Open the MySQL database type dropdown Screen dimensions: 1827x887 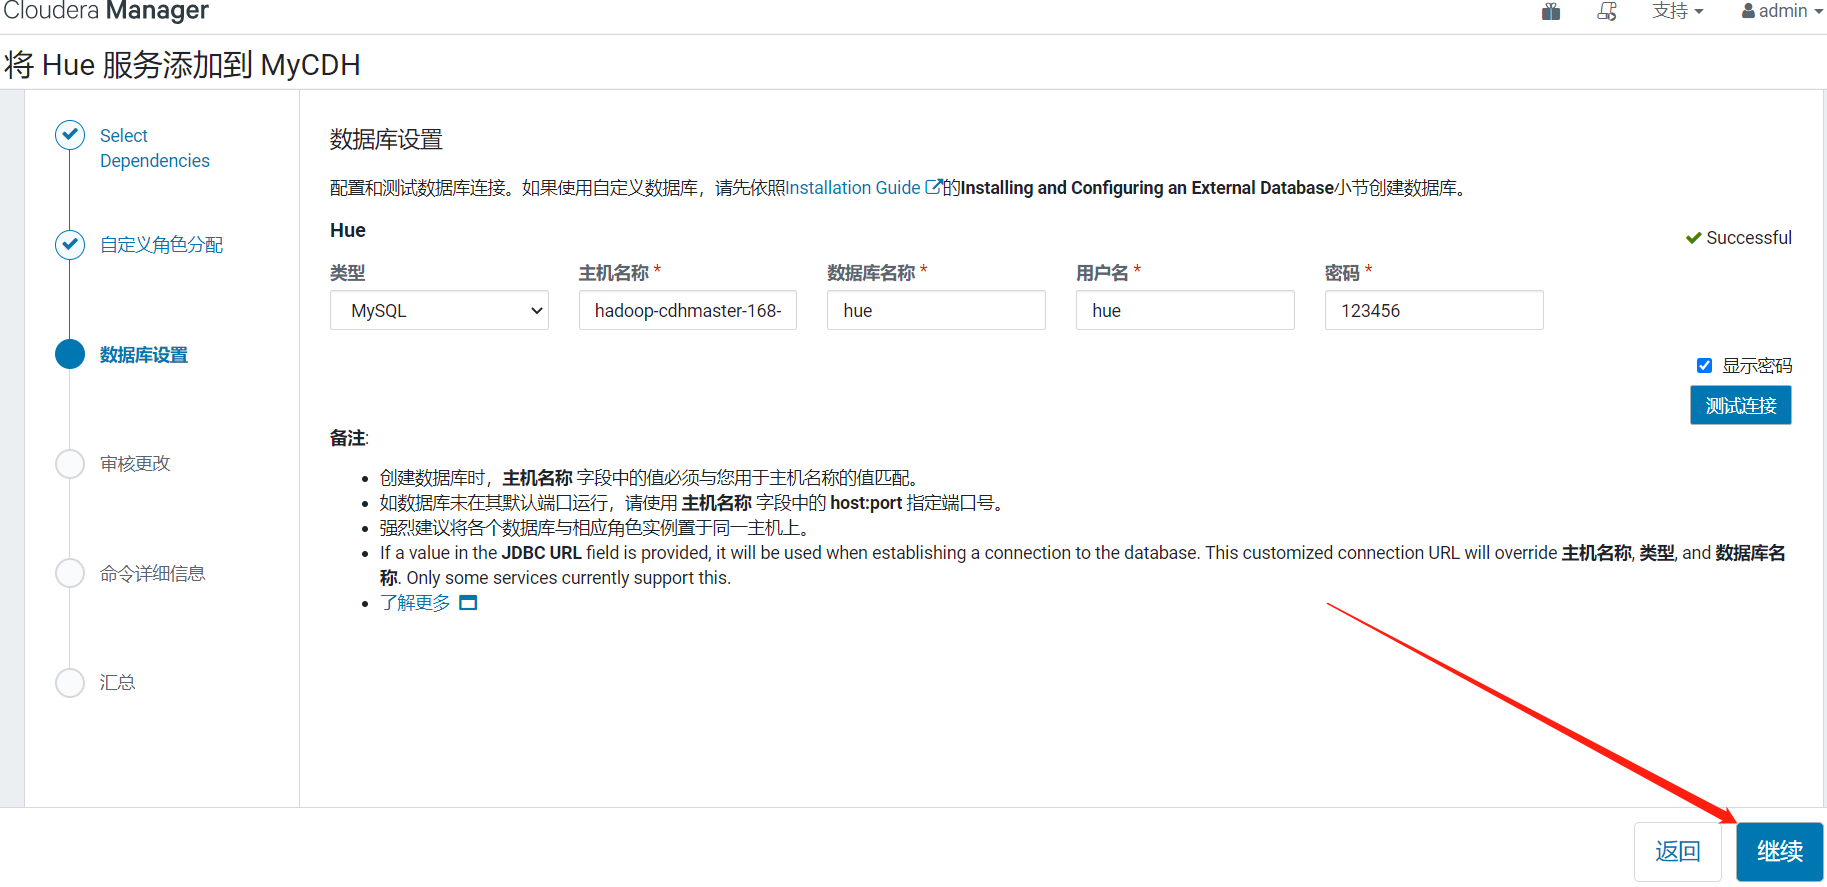(439, 310)
